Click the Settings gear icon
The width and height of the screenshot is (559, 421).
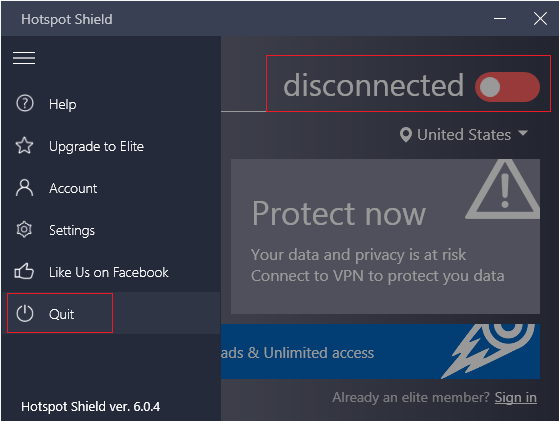point(24,230)
